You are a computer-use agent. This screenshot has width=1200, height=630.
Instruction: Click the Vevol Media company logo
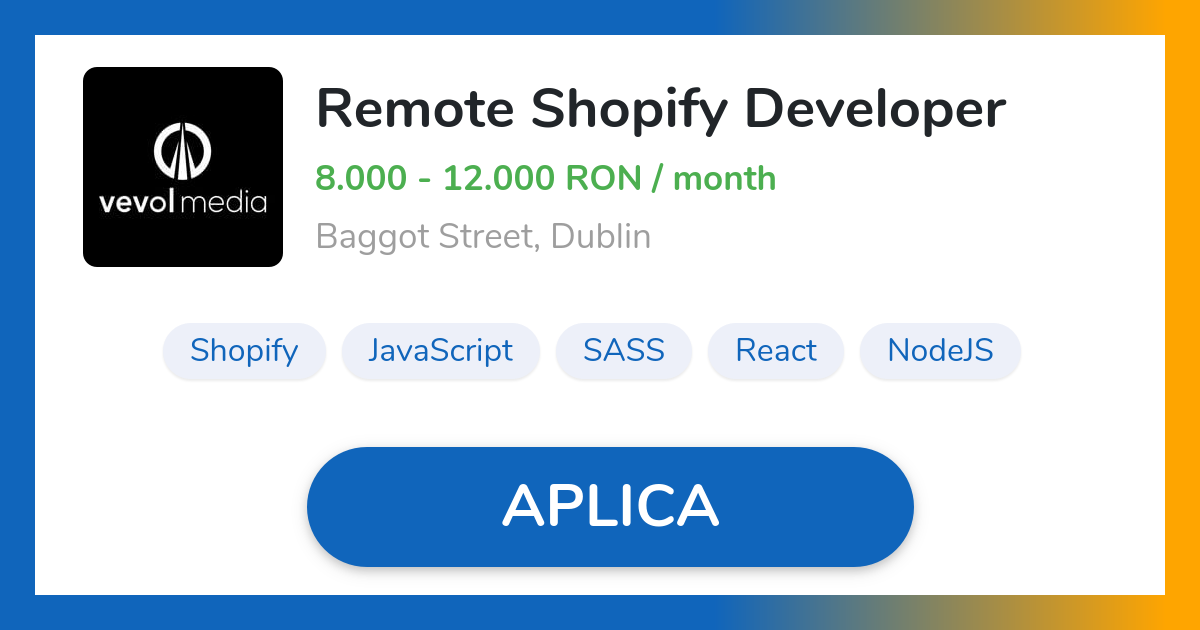(183, 166)
